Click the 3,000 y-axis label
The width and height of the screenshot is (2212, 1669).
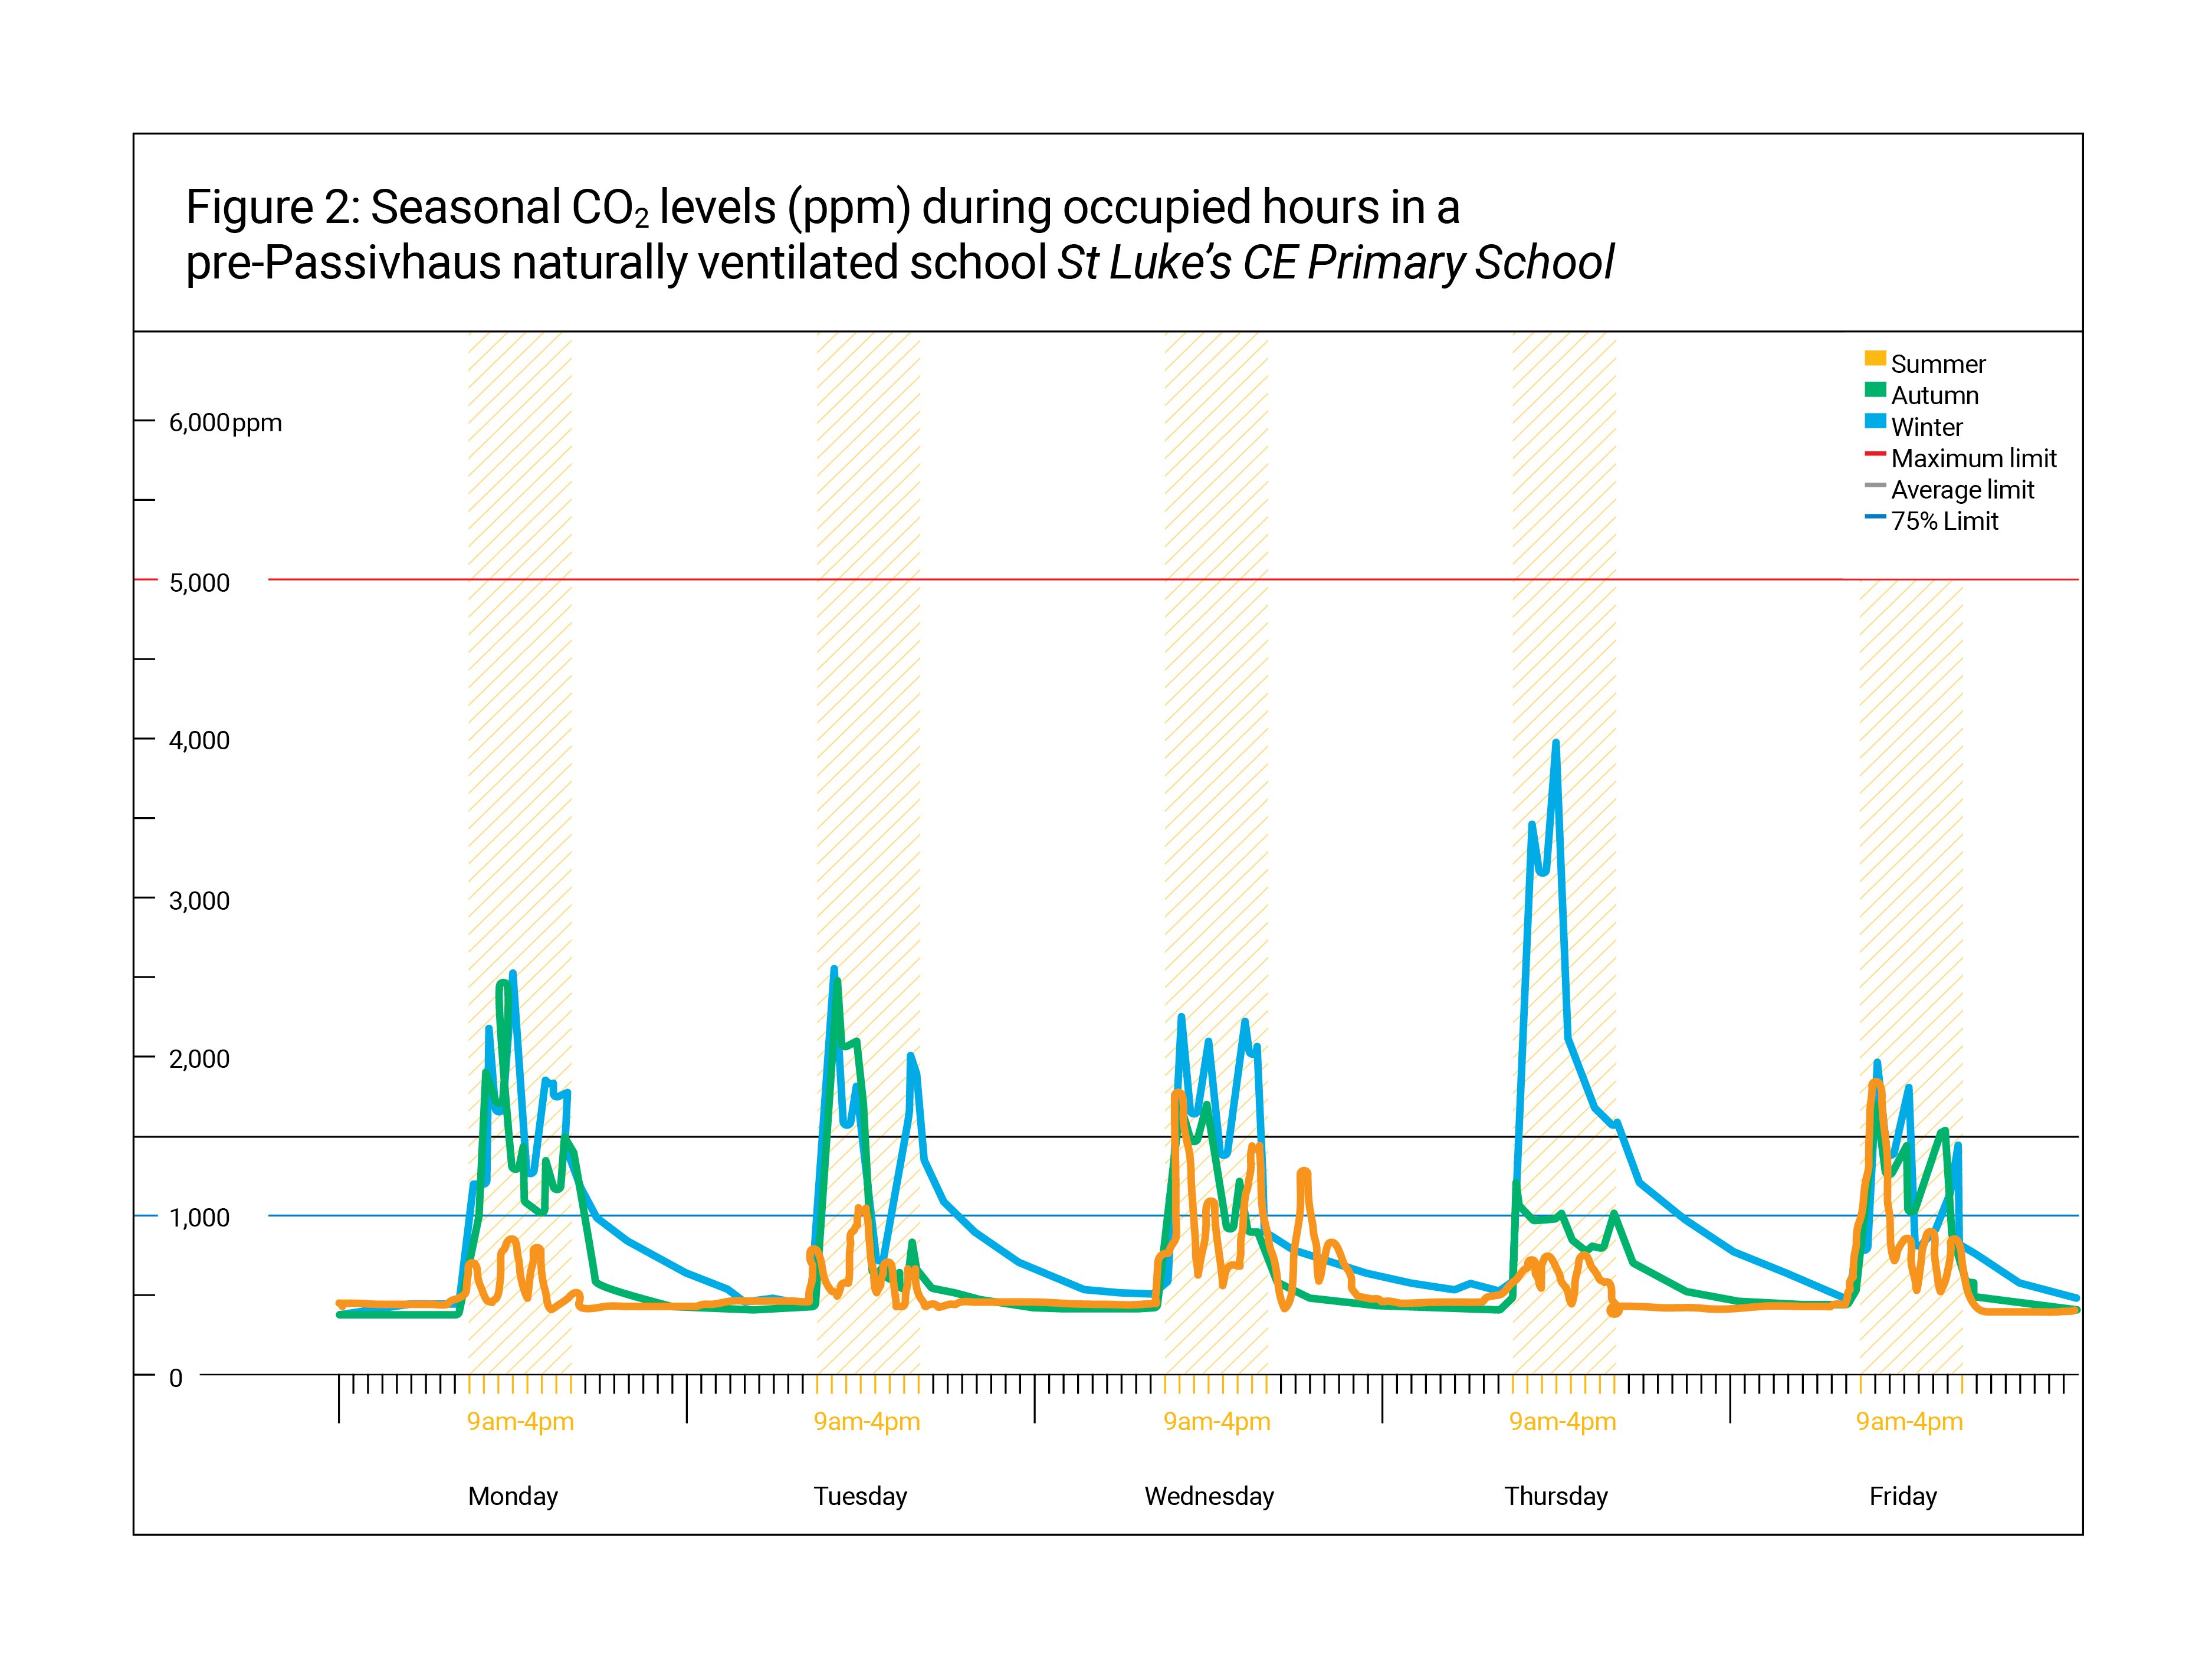pos(199,900)
